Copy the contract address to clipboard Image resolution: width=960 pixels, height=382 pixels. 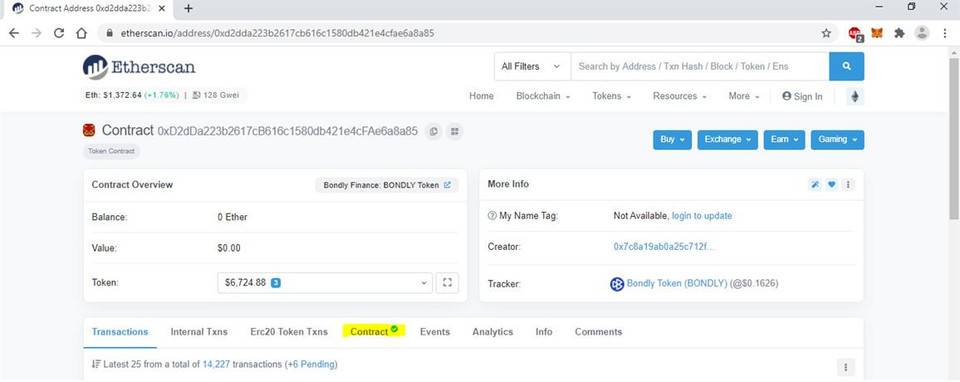[433, 131]
